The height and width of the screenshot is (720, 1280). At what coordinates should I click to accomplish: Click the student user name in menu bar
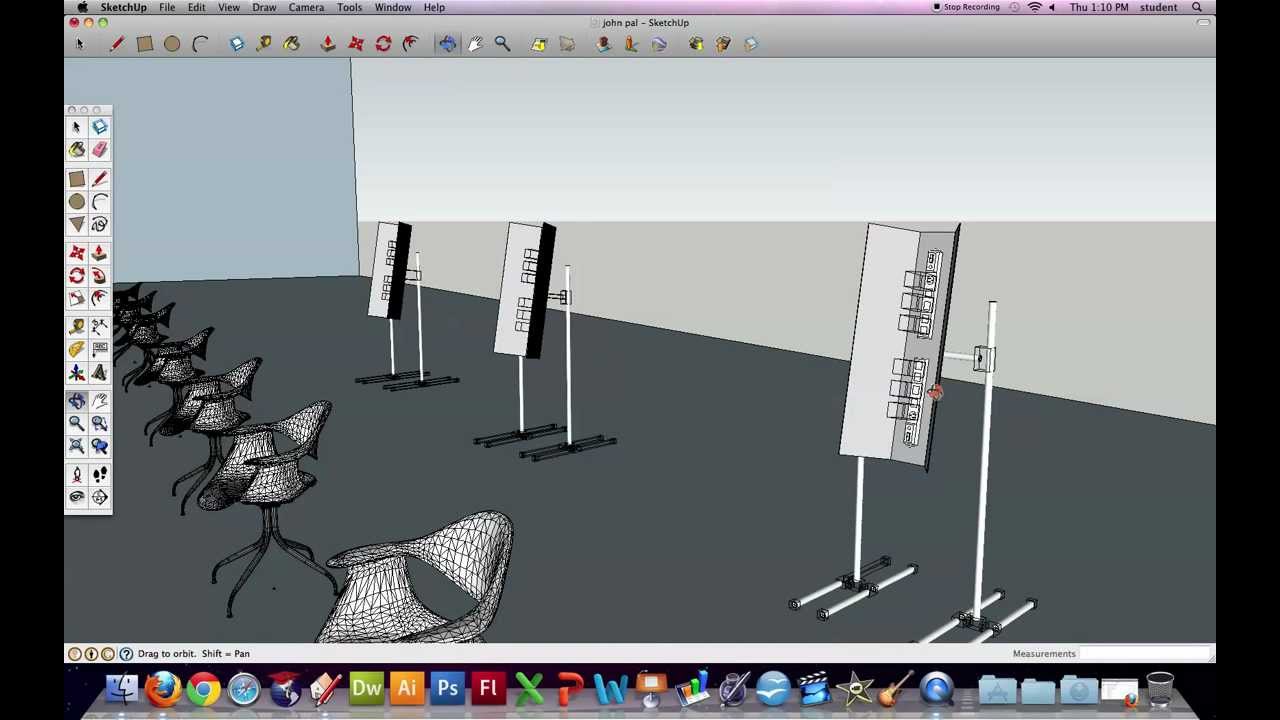tap(1158, 7)
